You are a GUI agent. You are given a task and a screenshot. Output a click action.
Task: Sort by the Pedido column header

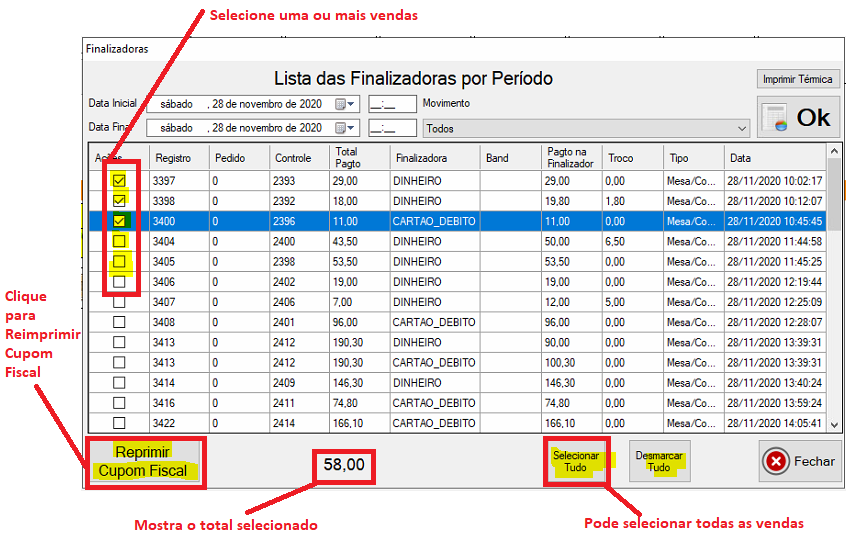click(x=239, y=158)
